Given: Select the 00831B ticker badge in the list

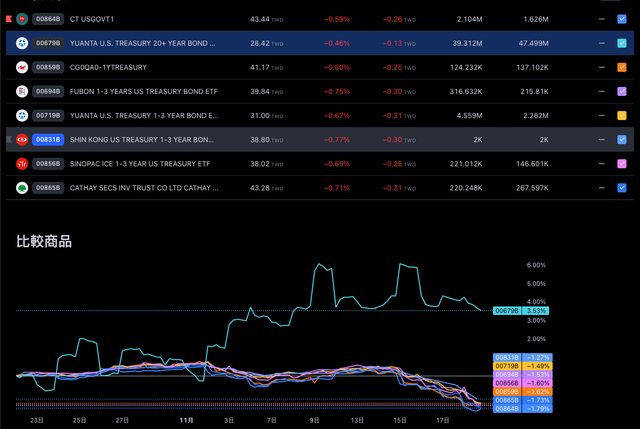Looking at the screenshot, I should pos(48,139).
